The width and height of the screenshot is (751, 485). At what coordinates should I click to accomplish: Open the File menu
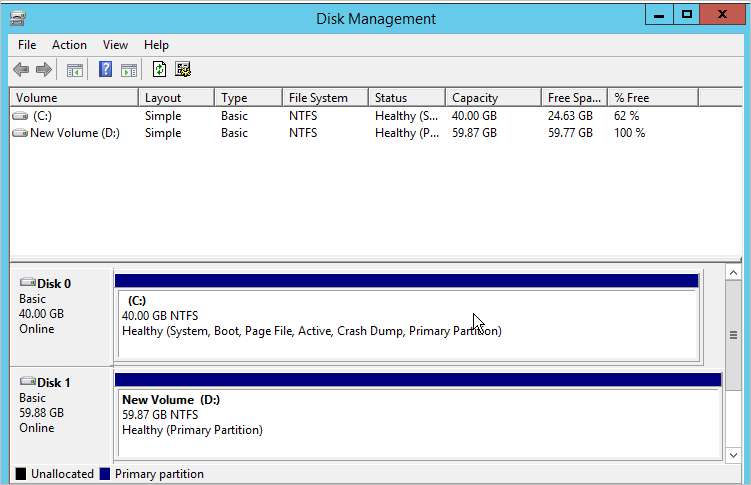(27, 45)
